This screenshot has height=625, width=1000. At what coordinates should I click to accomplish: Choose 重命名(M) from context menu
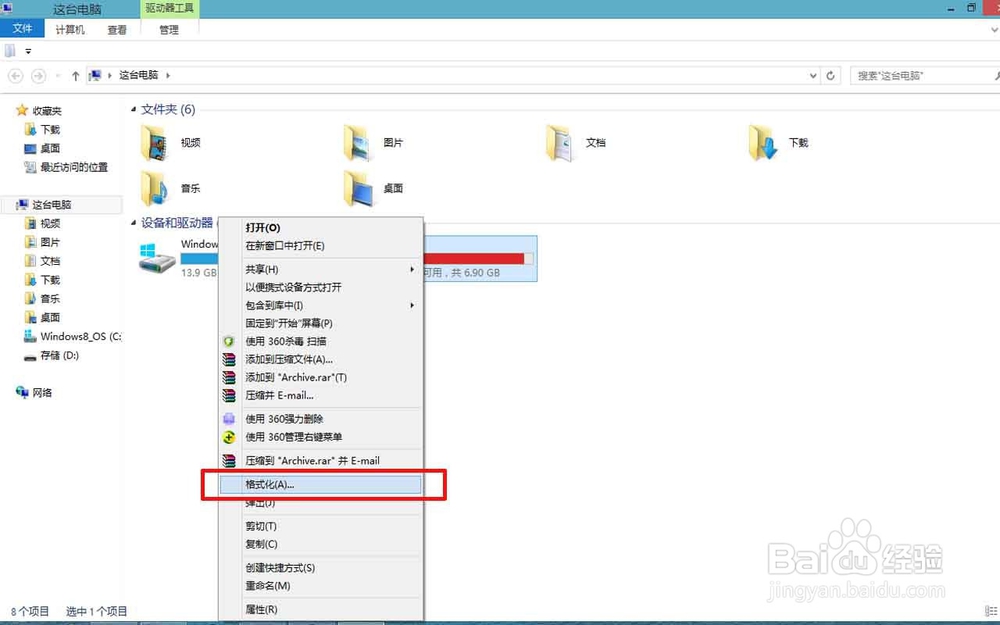320,585
